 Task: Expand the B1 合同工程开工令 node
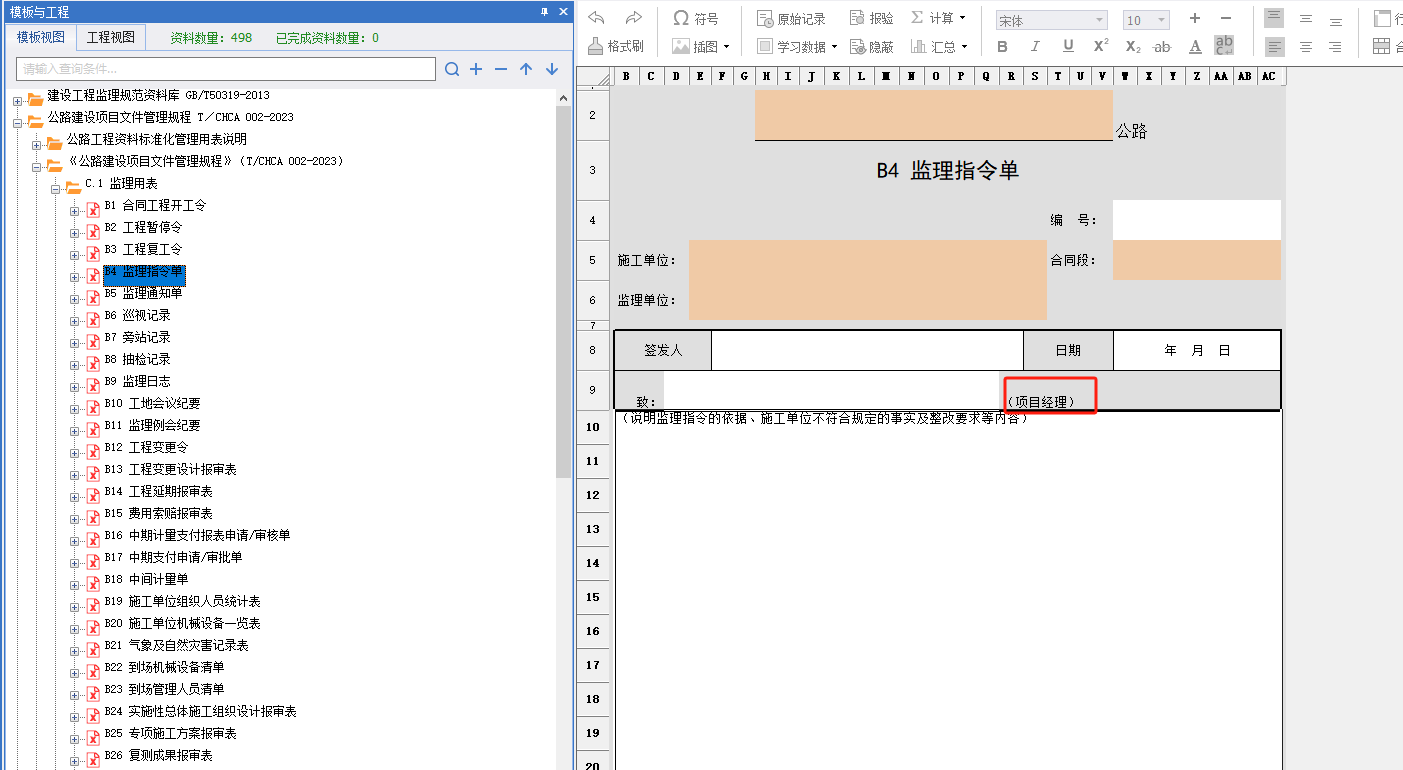(x=75, y=211)
